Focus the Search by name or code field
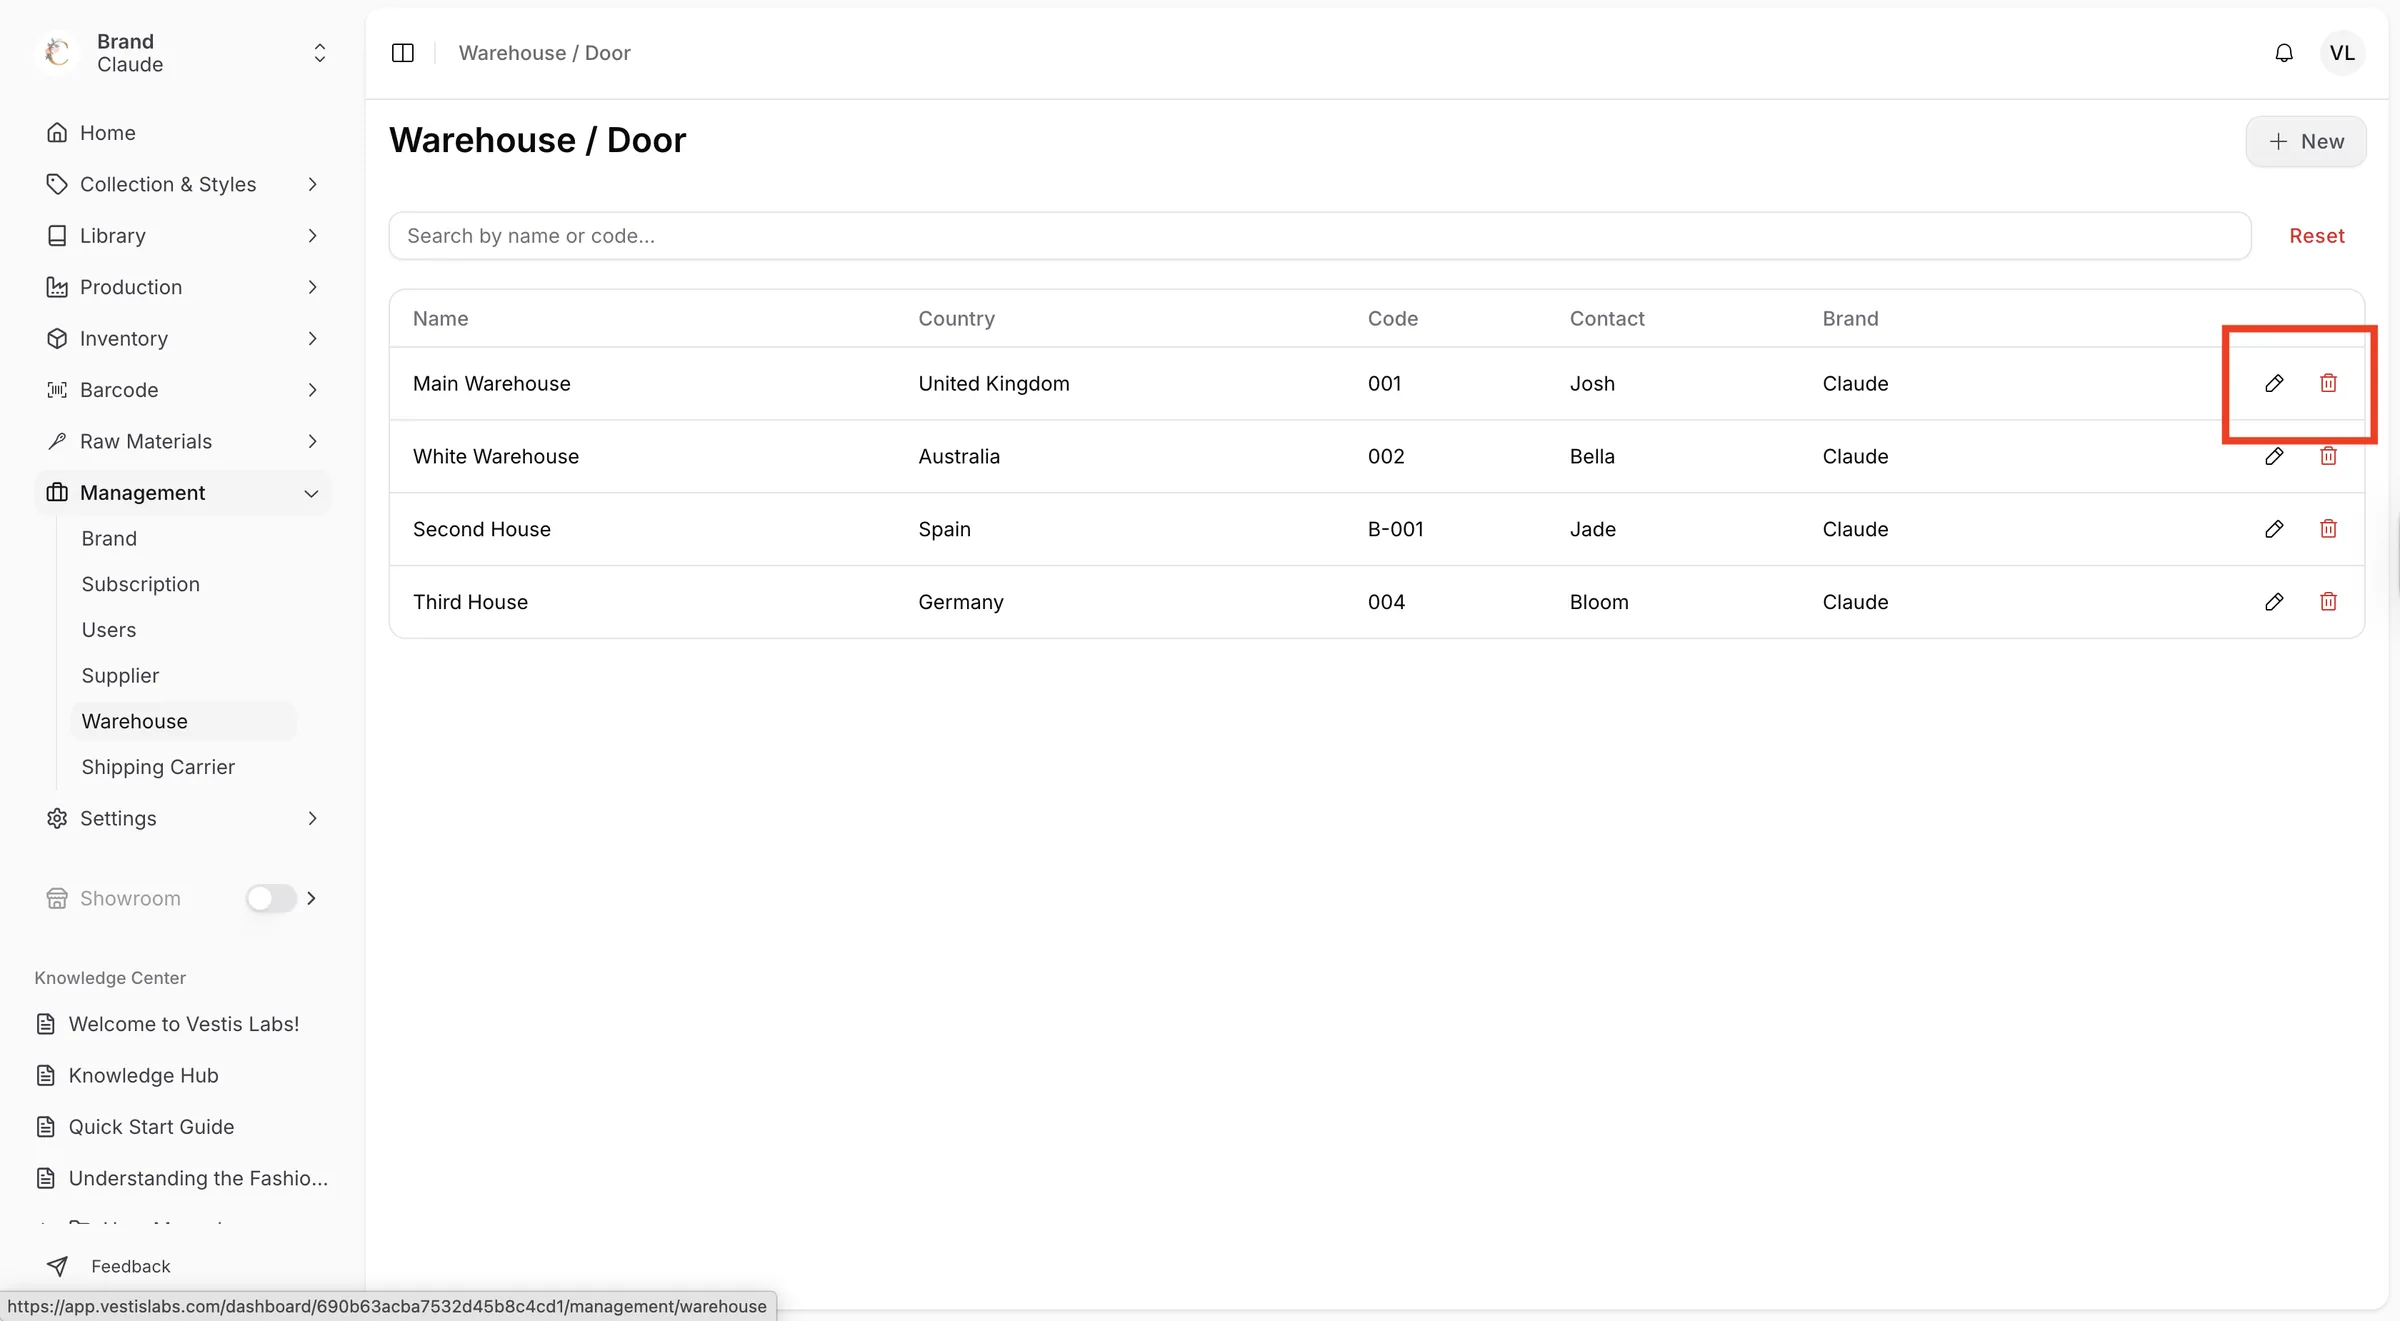Screen dimensions: 2400x1321 1320,236
